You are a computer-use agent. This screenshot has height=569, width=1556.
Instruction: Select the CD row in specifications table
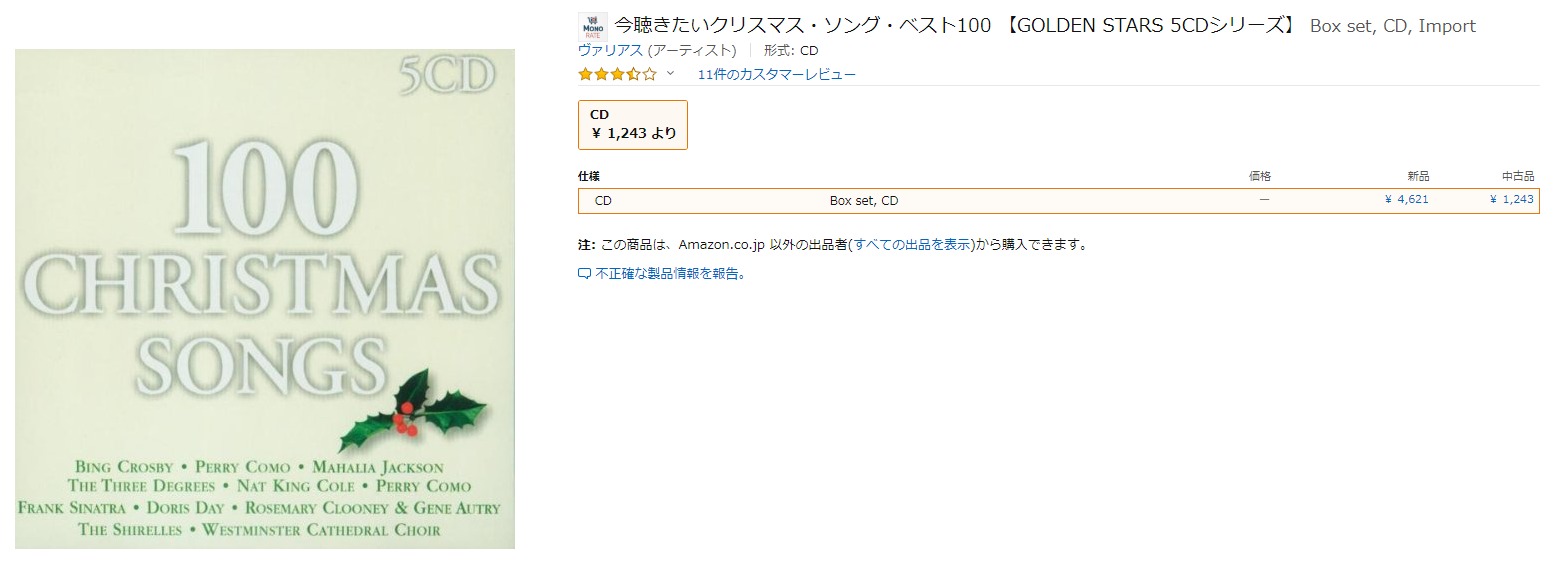click(603, 201)
